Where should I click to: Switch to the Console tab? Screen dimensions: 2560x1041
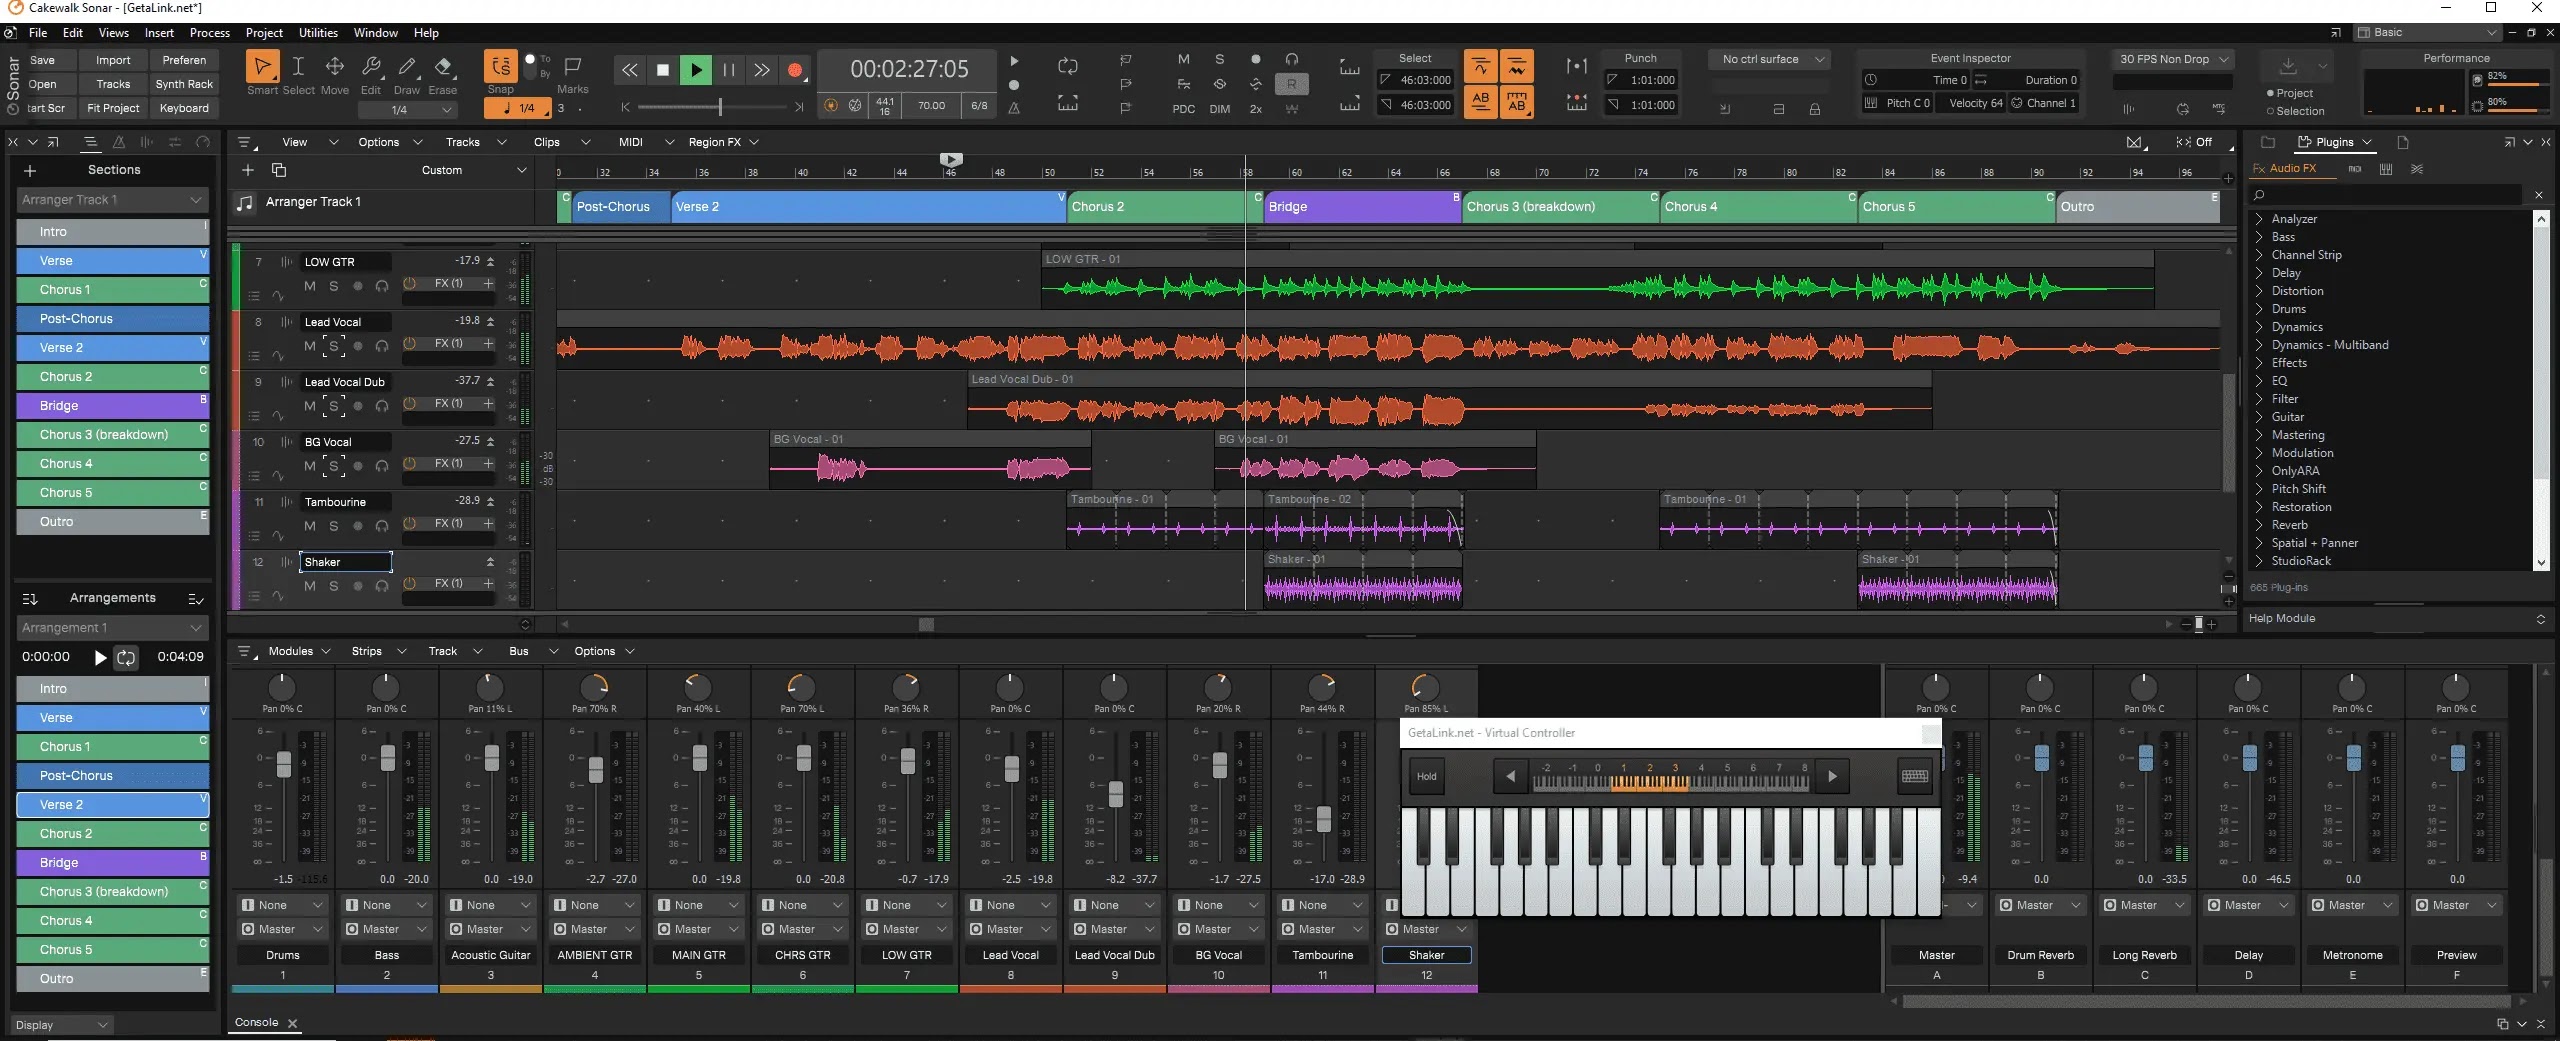255,1023
